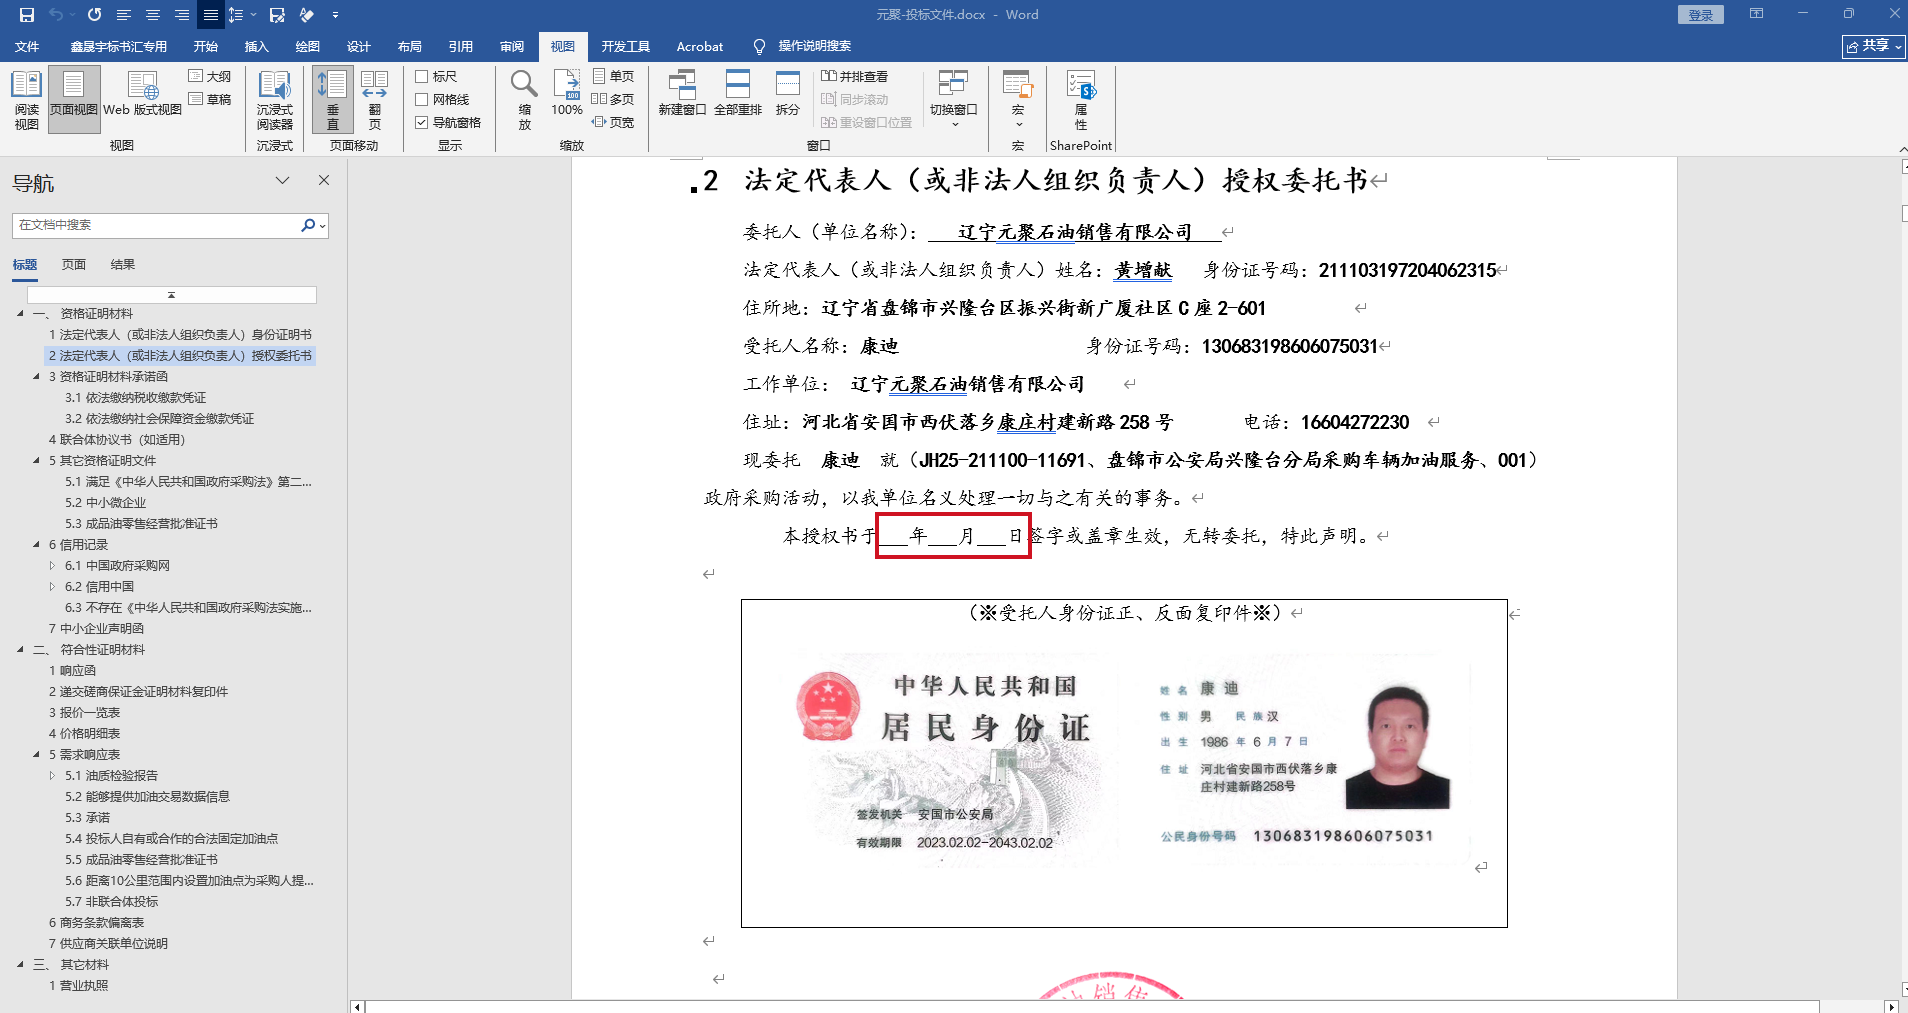Open navigation pane options chevron
1908x1013 pixels.
point(283,180)
